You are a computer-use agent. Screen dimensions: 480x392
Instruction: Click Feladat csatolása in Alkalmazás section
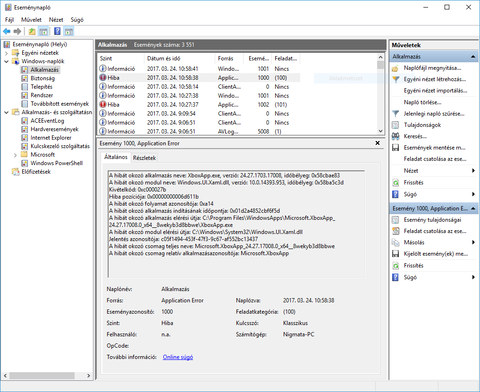pyautogui.click(x=435, y=159)
